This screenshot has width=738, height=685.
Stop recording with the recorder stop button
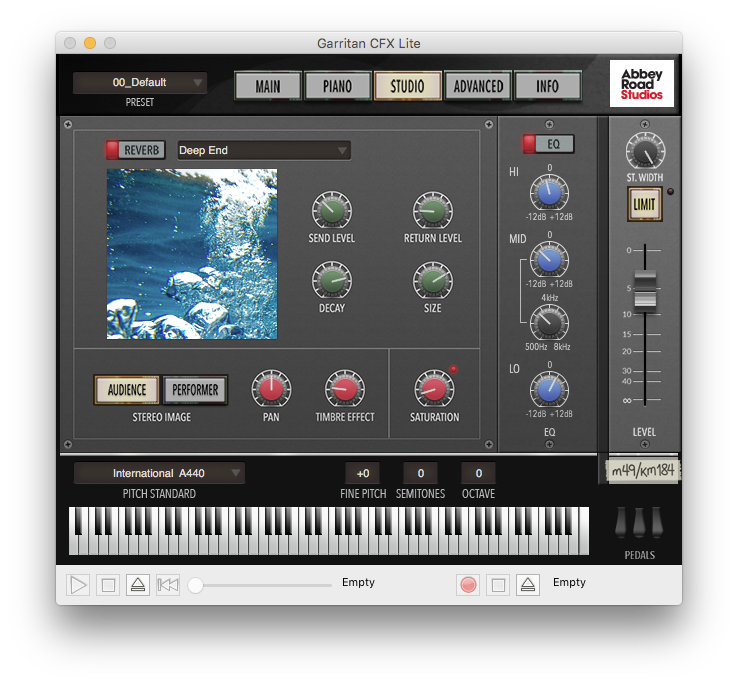coord(498,585)
